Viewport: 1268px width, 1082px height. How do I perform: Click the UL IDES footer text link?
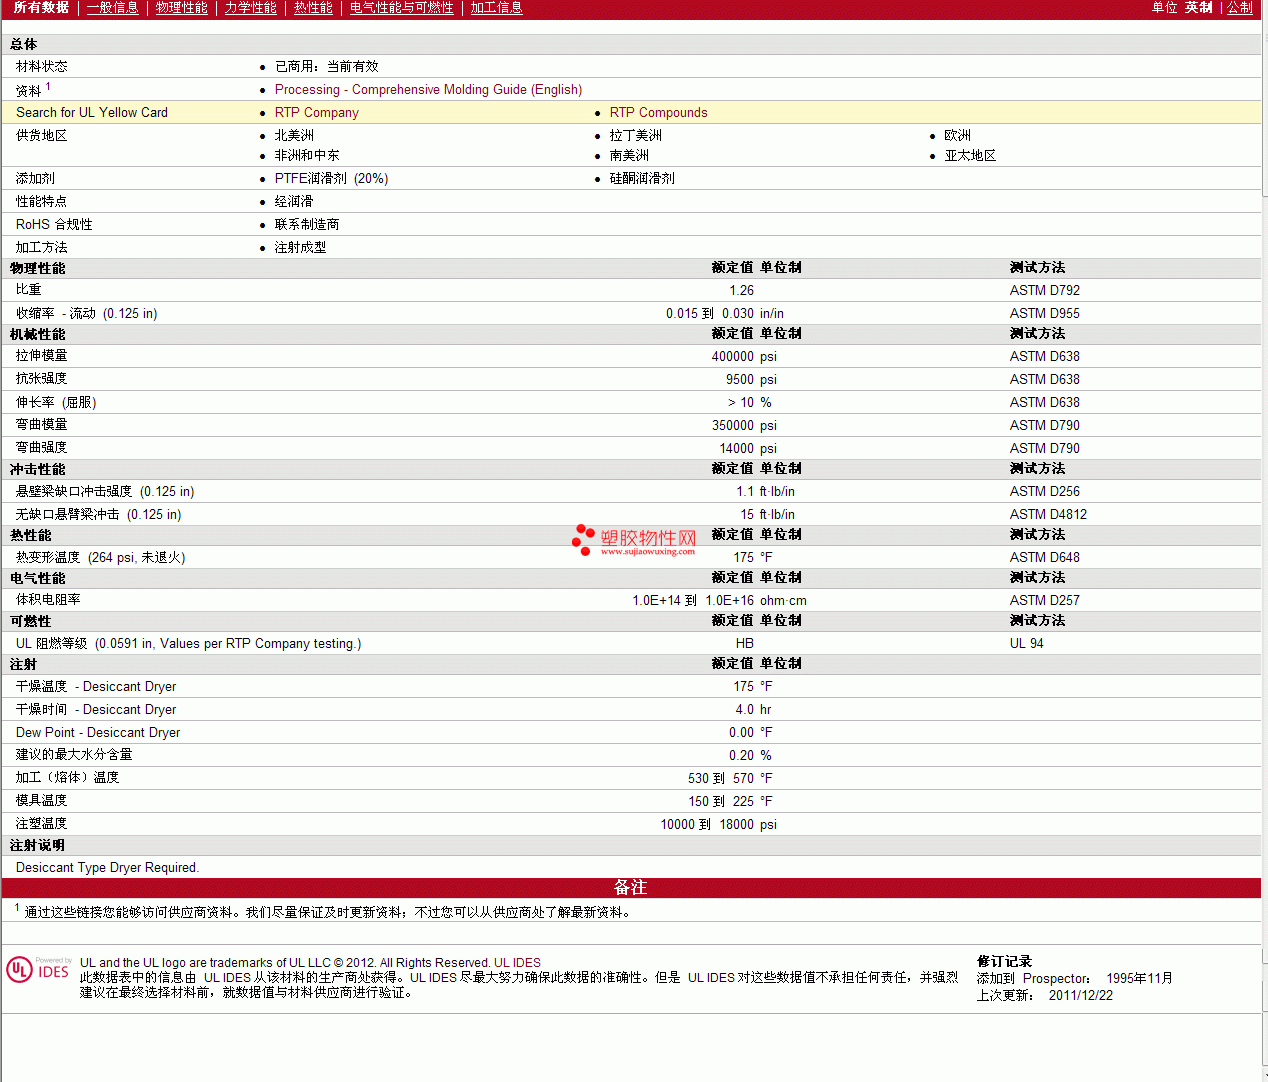pyautogui.click(x=517, y=963)
